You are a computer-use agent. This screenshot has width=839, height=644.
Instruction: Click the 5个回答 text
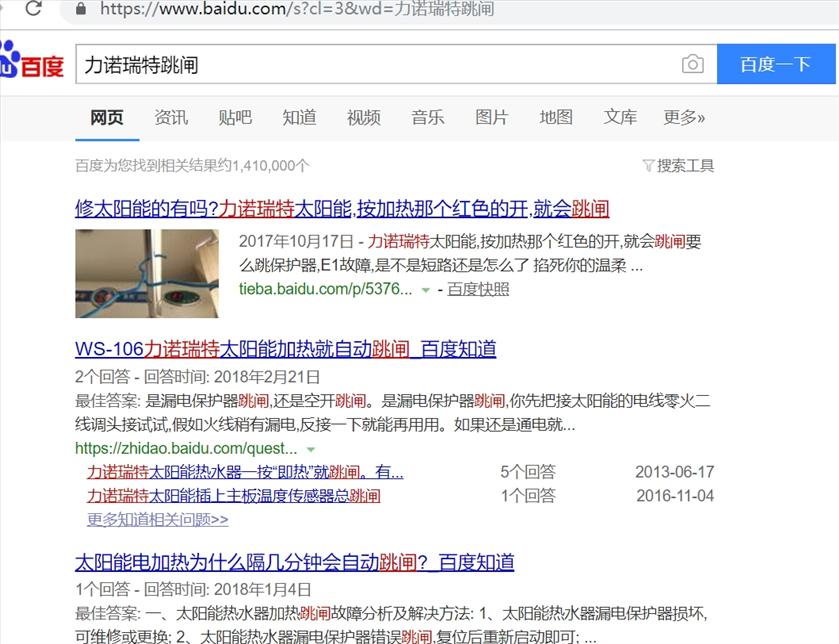tap(528, 472)
